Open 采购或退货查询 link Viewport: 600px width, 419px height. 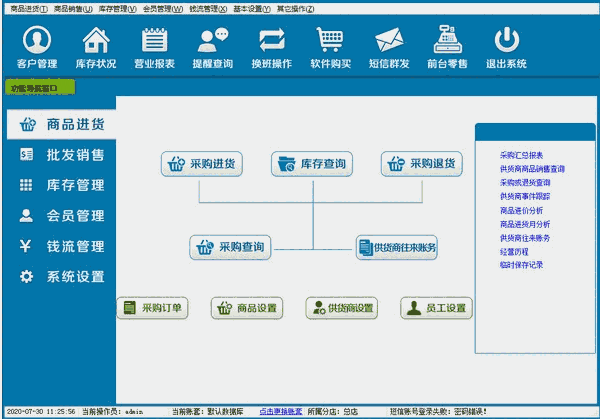(525, 183)
